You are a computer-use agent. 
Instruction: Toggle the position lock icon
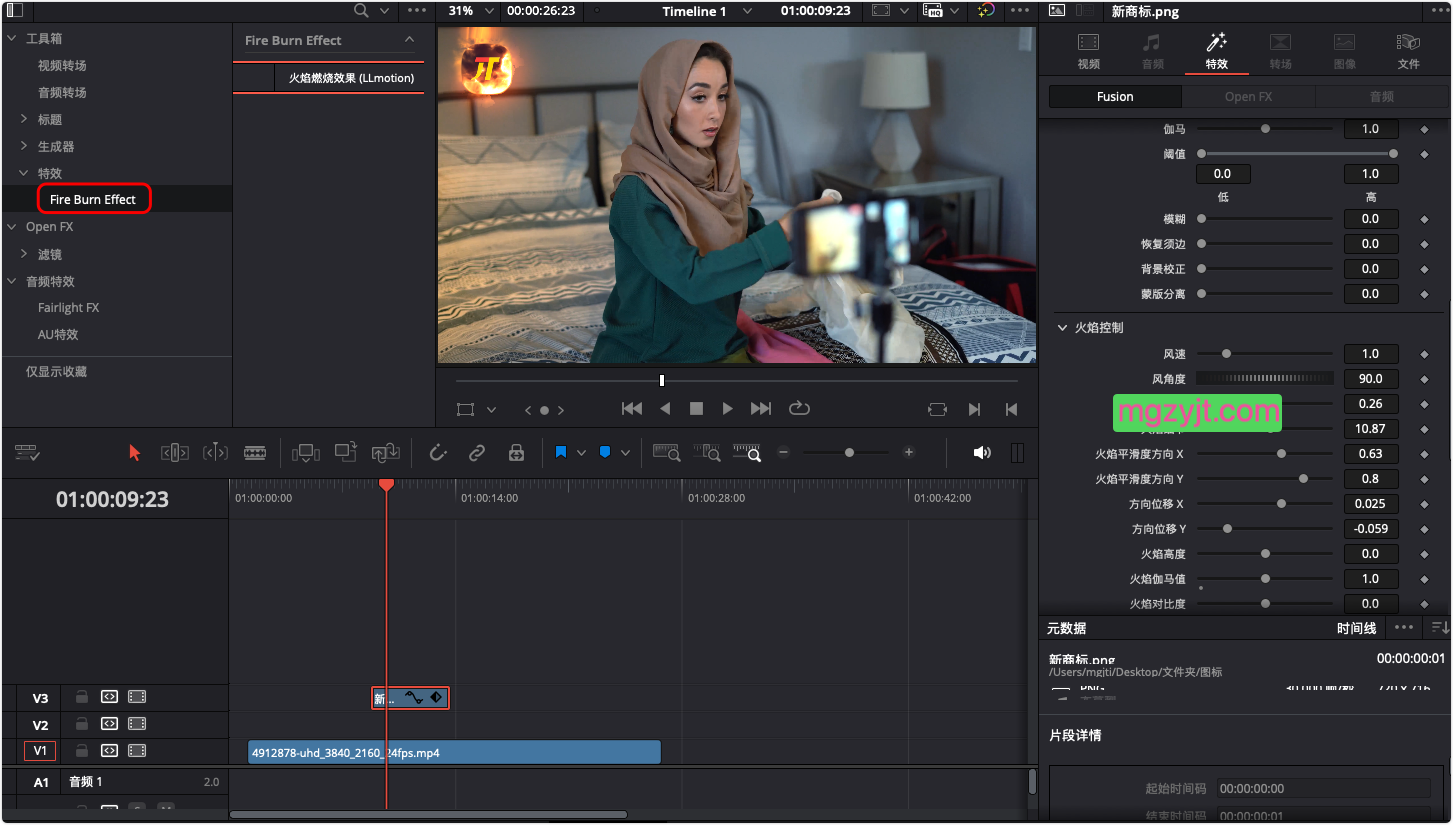pos(516,453)
